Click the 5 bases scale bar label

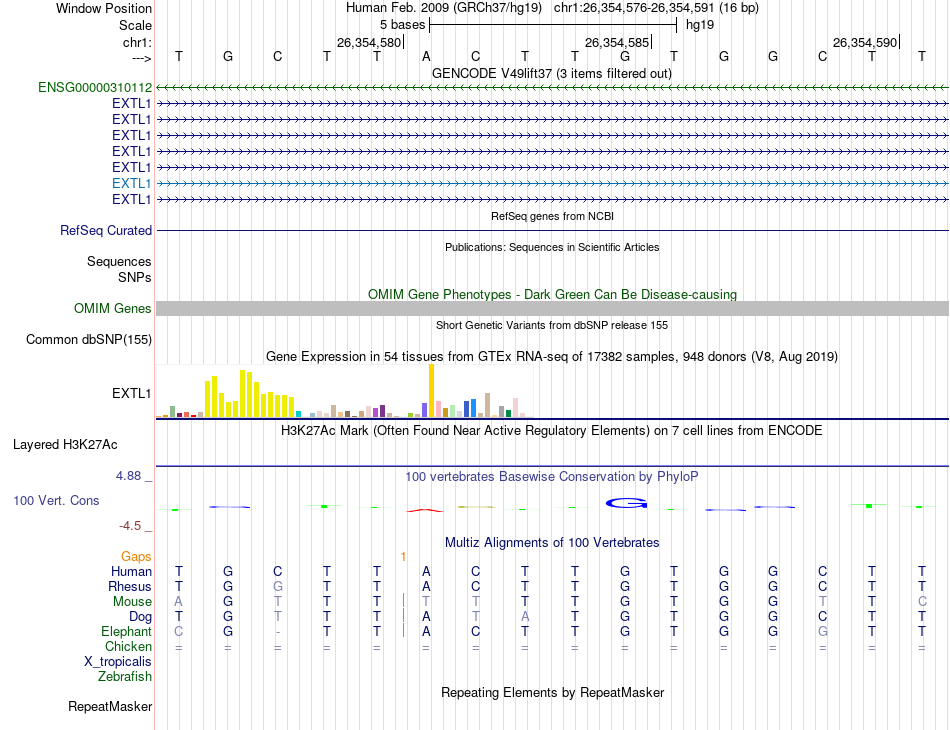(x=402, y=25)
